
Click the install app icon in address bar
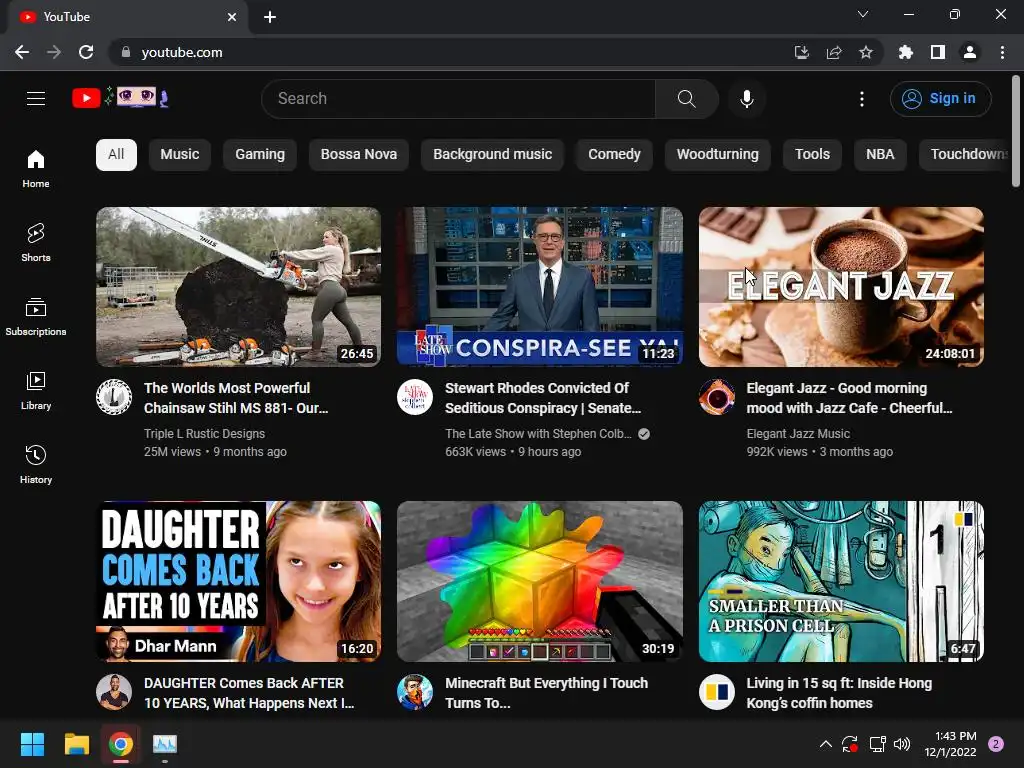tap(801, 52)
